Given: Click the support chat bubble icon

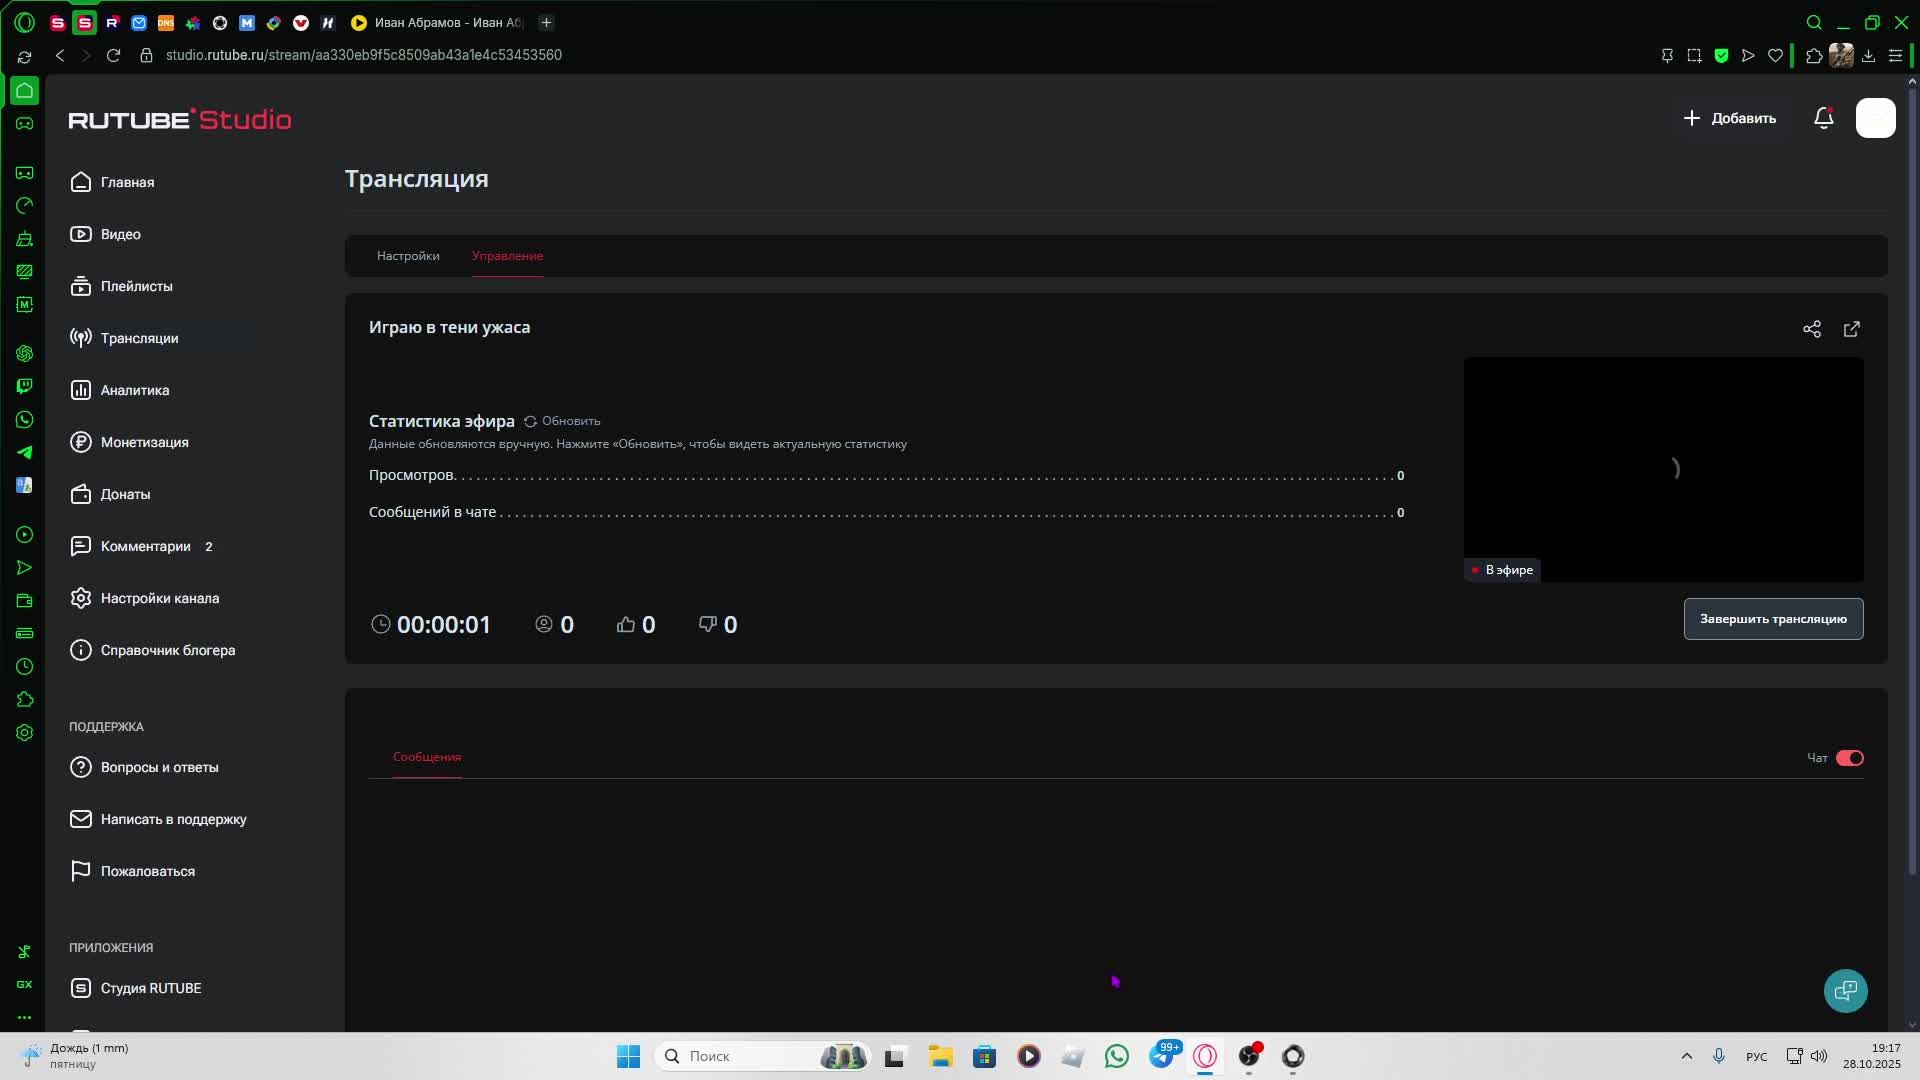Looking at the screenshot, I should pos(1845,991).
